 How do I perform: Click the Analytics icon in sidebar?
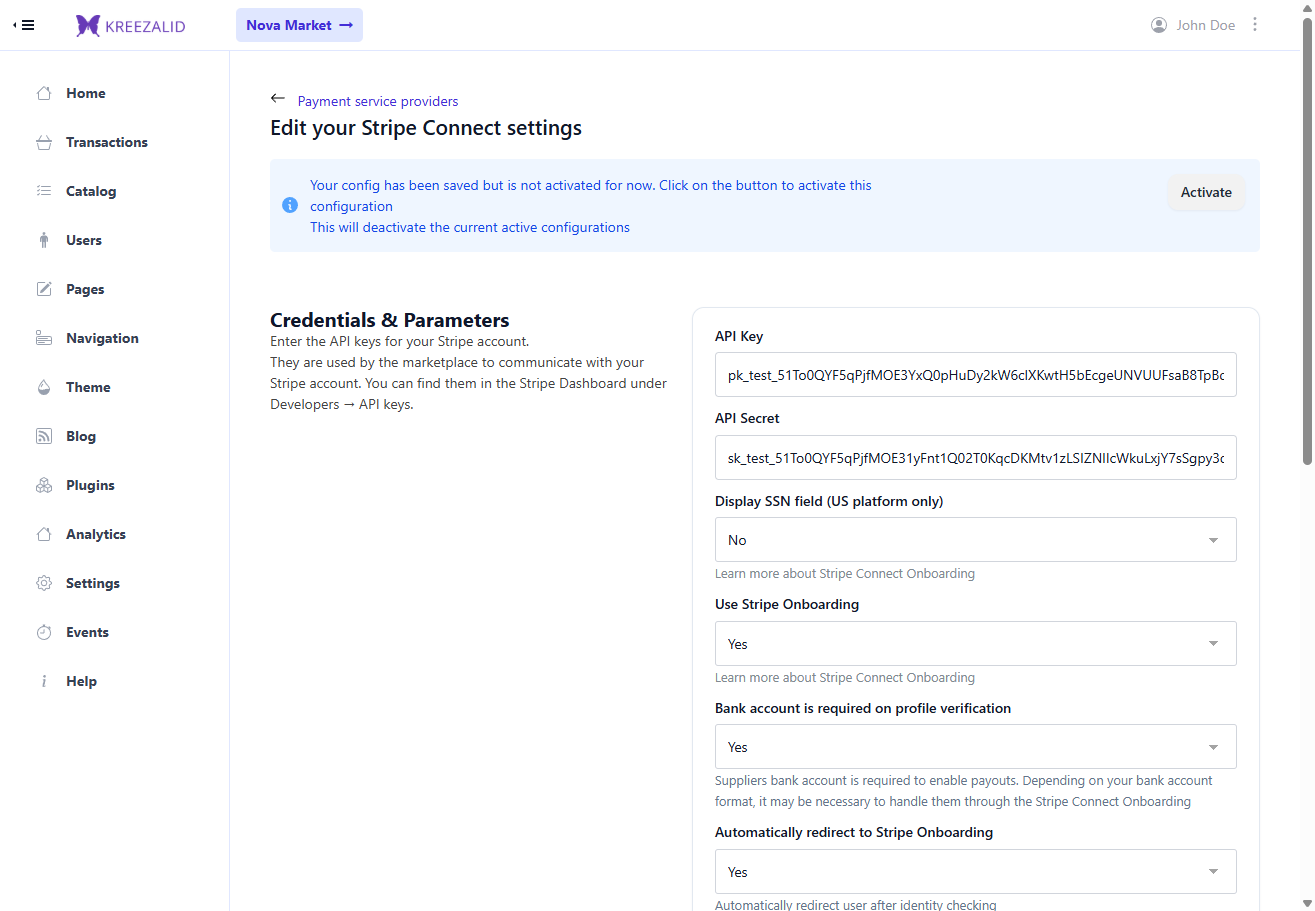click(44, 534)
